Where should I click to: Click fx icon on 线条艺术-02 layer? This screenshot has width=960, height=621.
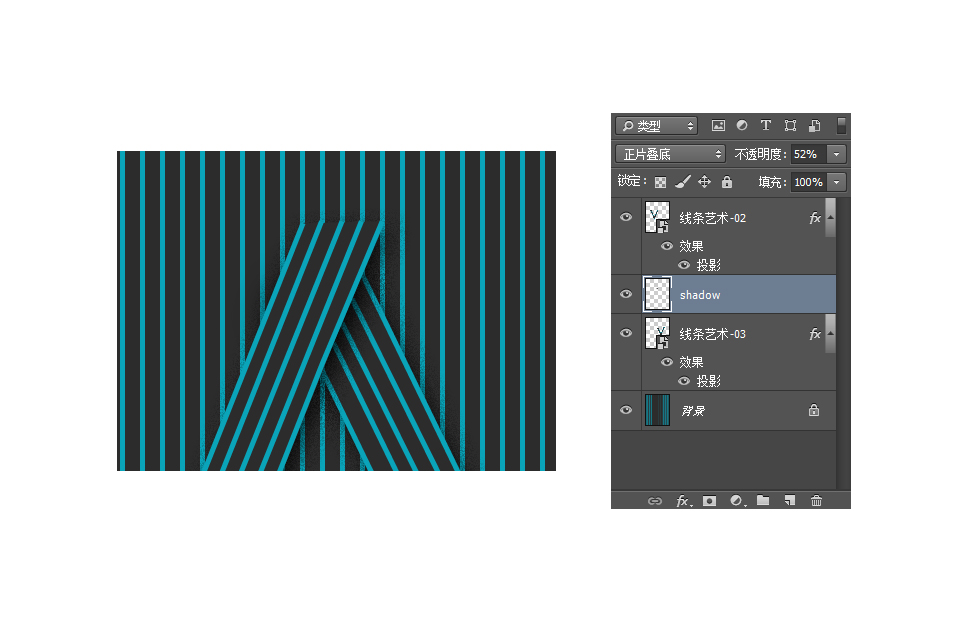(814, 217)
